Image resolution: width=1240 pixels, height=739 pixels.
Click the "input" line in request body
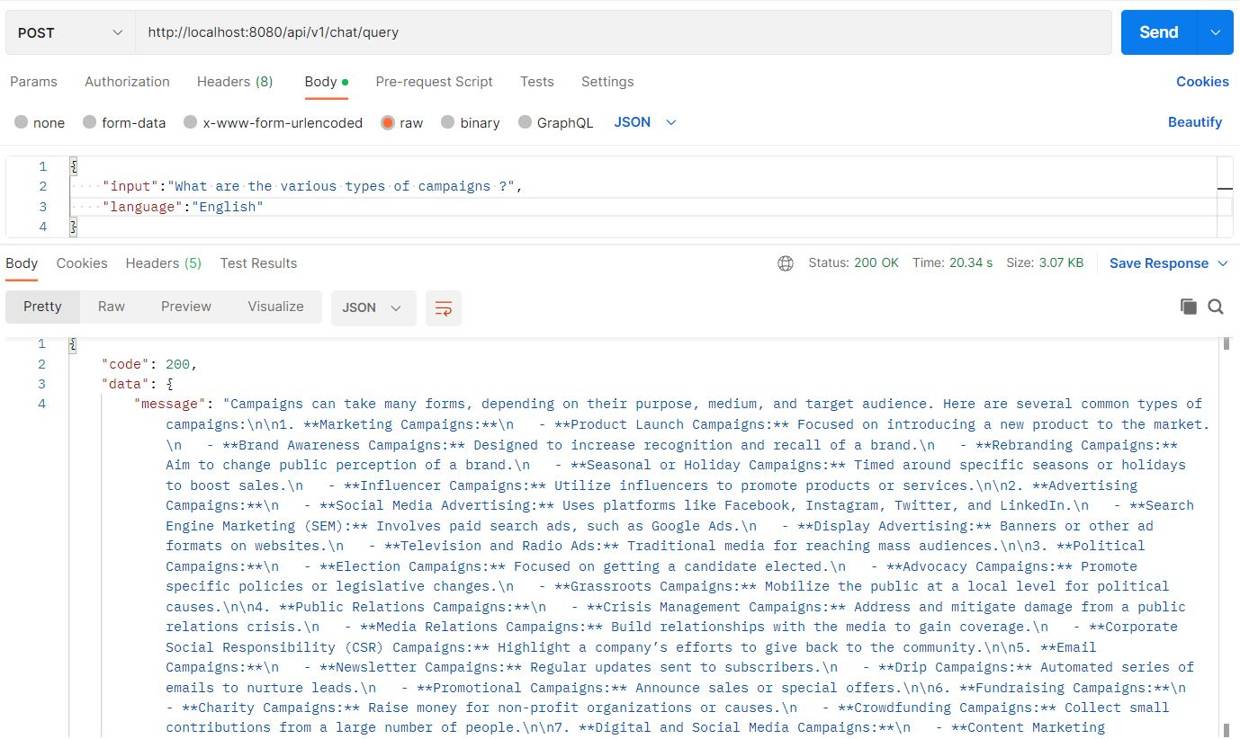click(312, 186)
